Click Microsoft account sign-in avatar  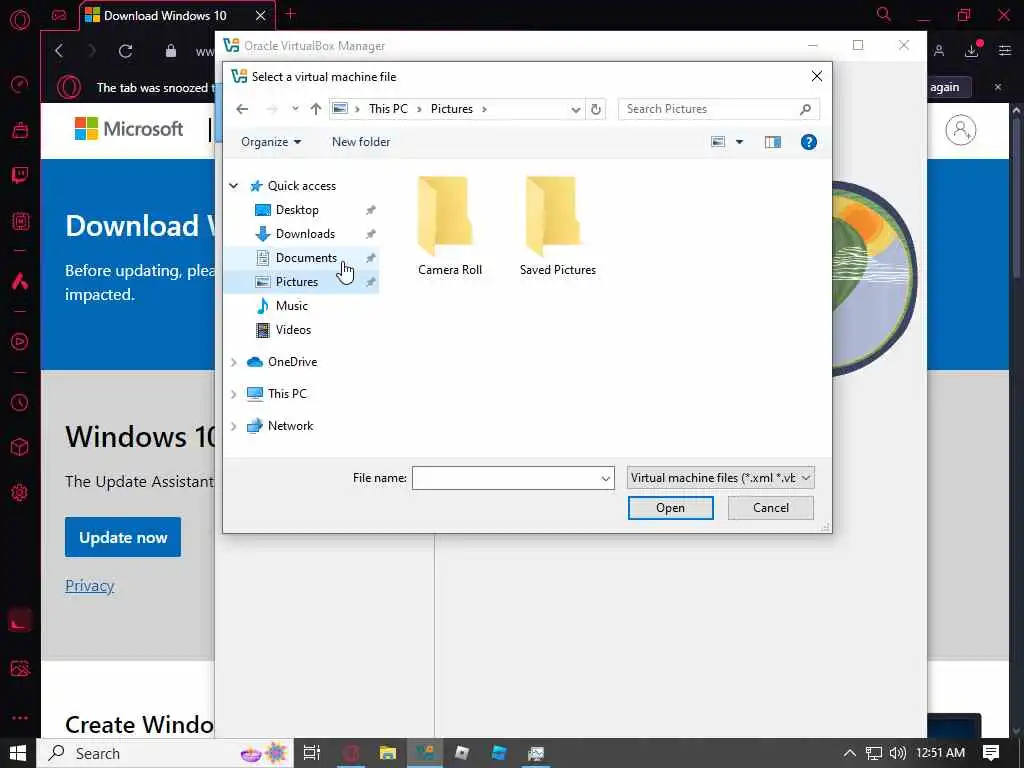click(961, 130)
